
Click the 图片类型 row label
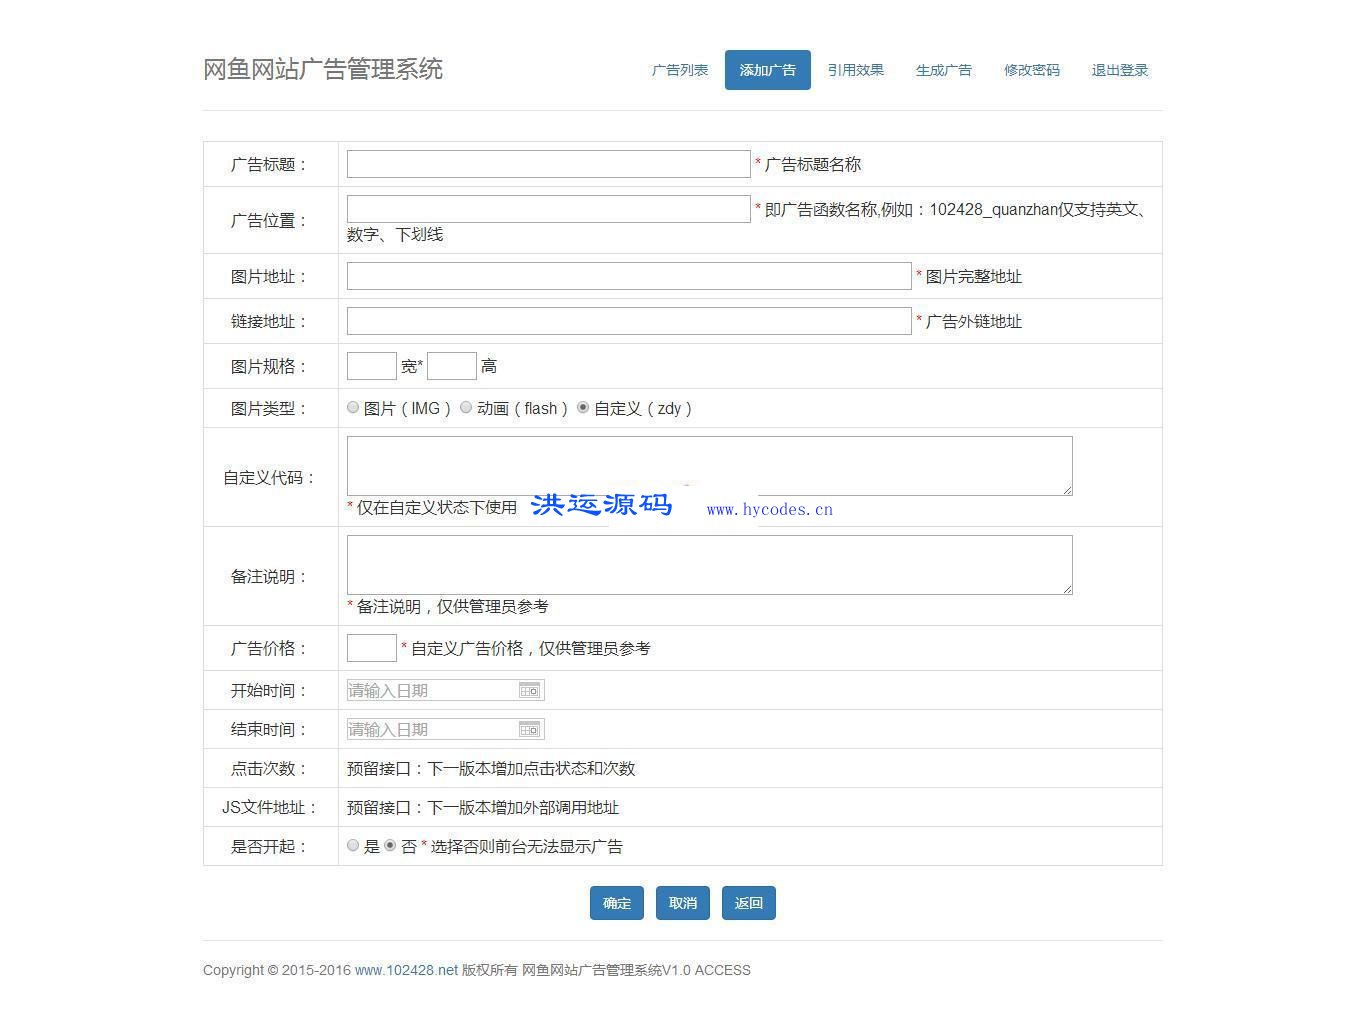tap(270, 408)
